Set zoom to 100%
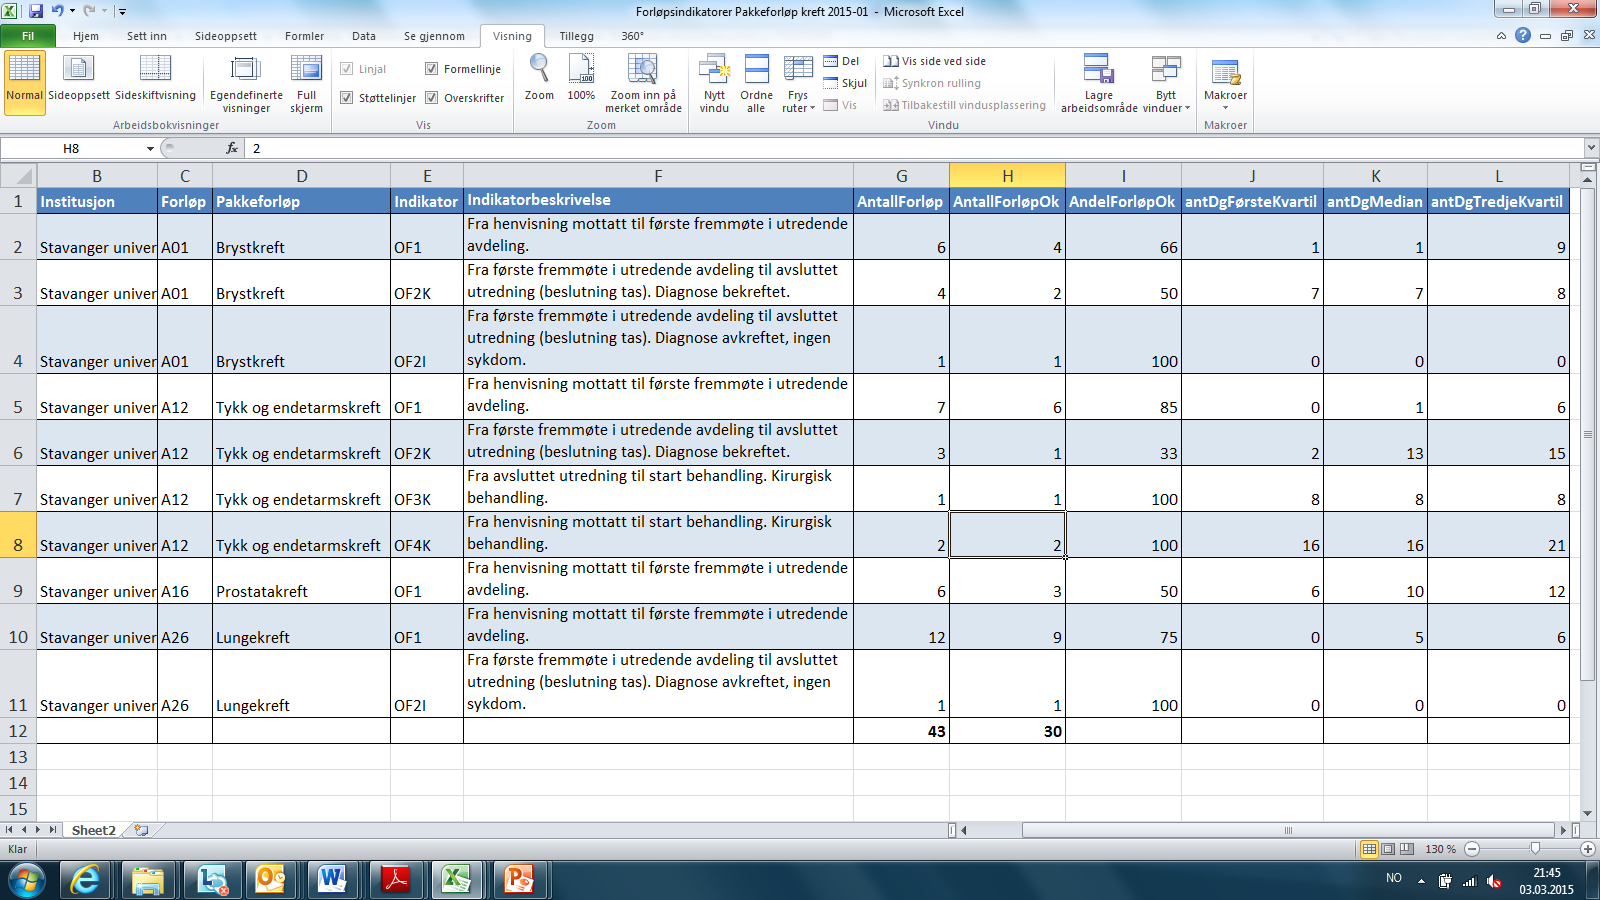This screenshot has width=1600, height=900. (581, 78)
